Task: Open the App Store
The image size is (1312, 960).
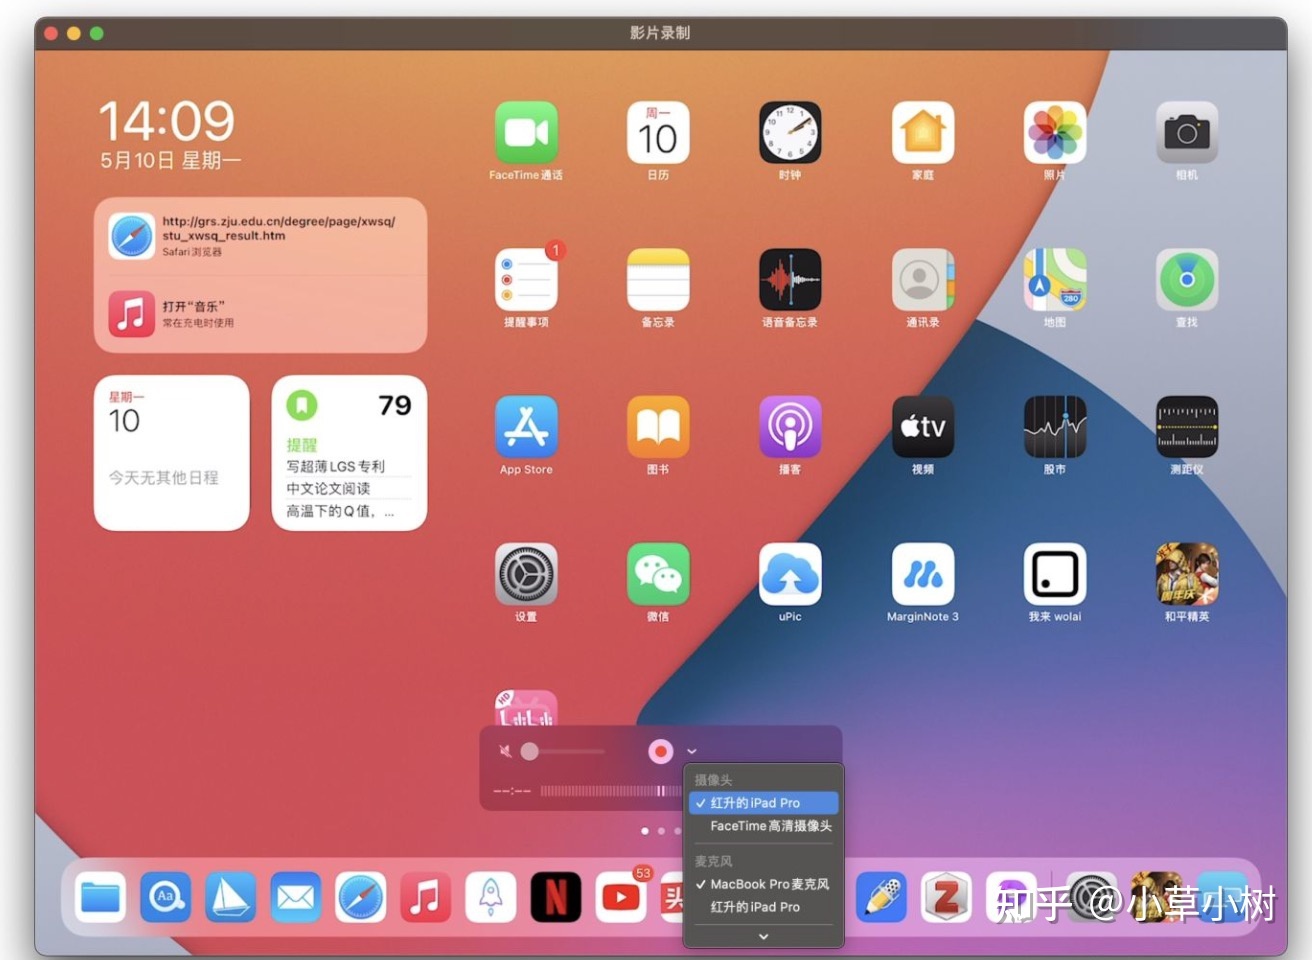Action: [x=526, y=427]
